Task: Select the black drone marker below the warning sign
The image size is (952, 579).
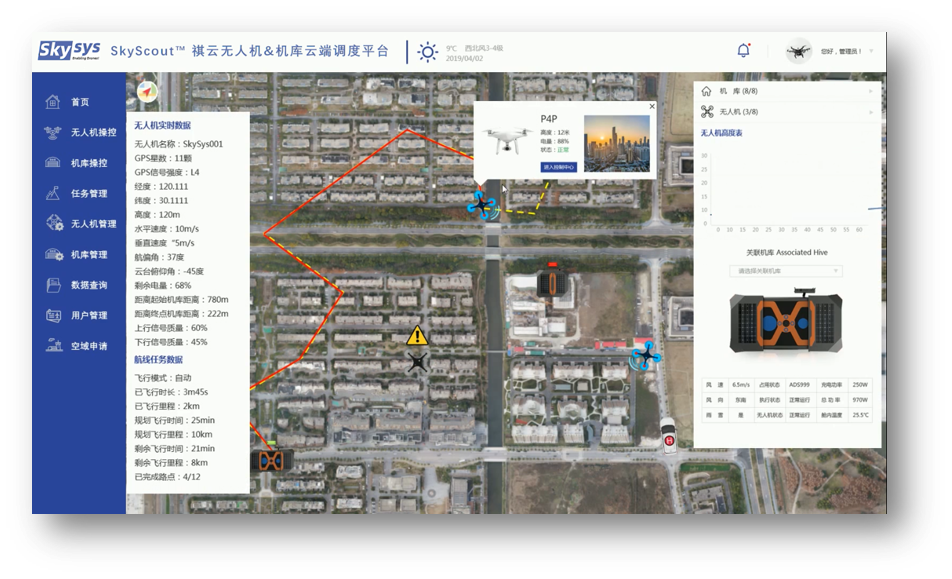Action: 418,362
